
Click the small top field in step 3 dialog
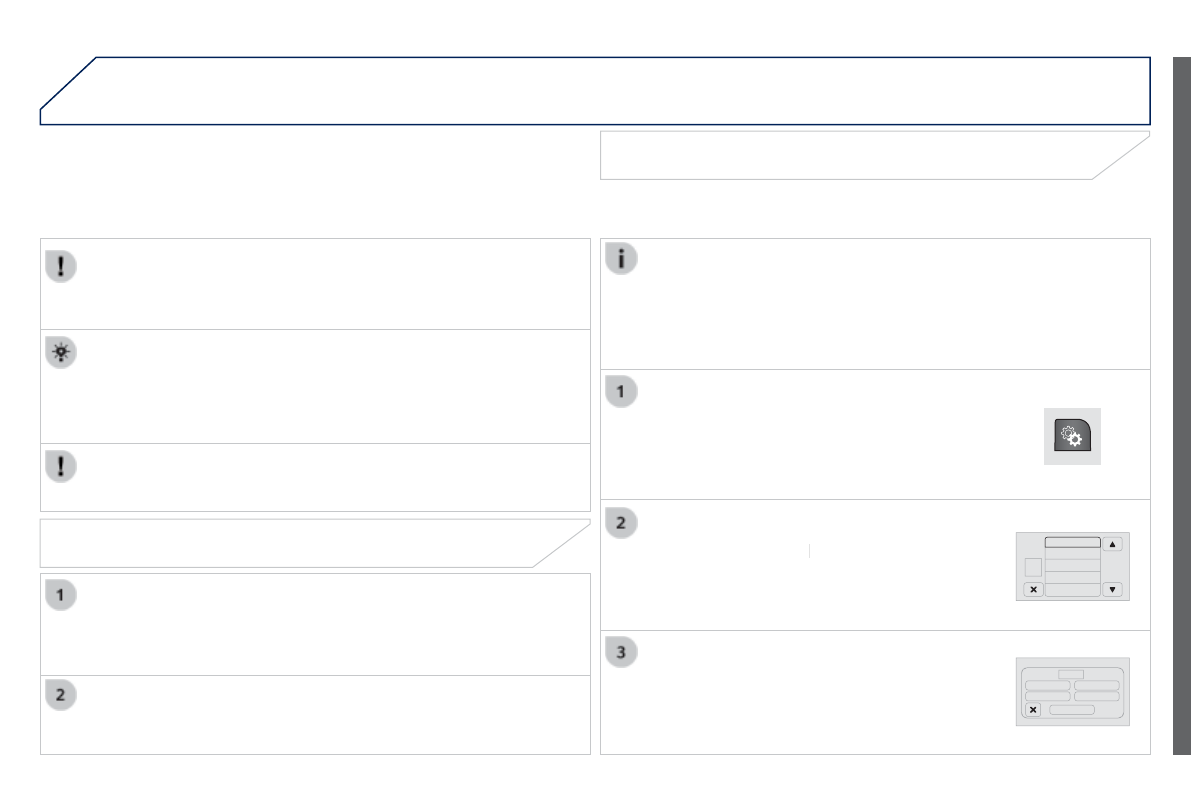1071,674
